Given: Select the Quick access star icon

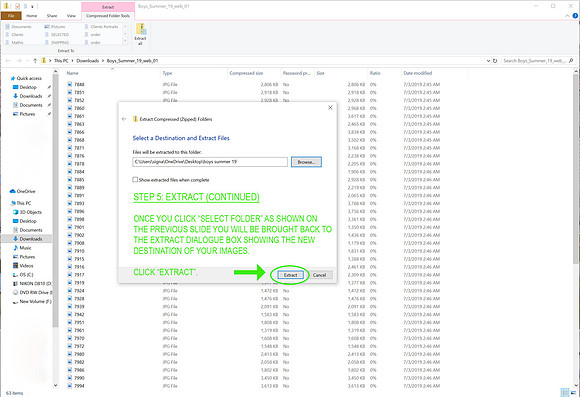Looking at the screenshot, I should 13,78.
